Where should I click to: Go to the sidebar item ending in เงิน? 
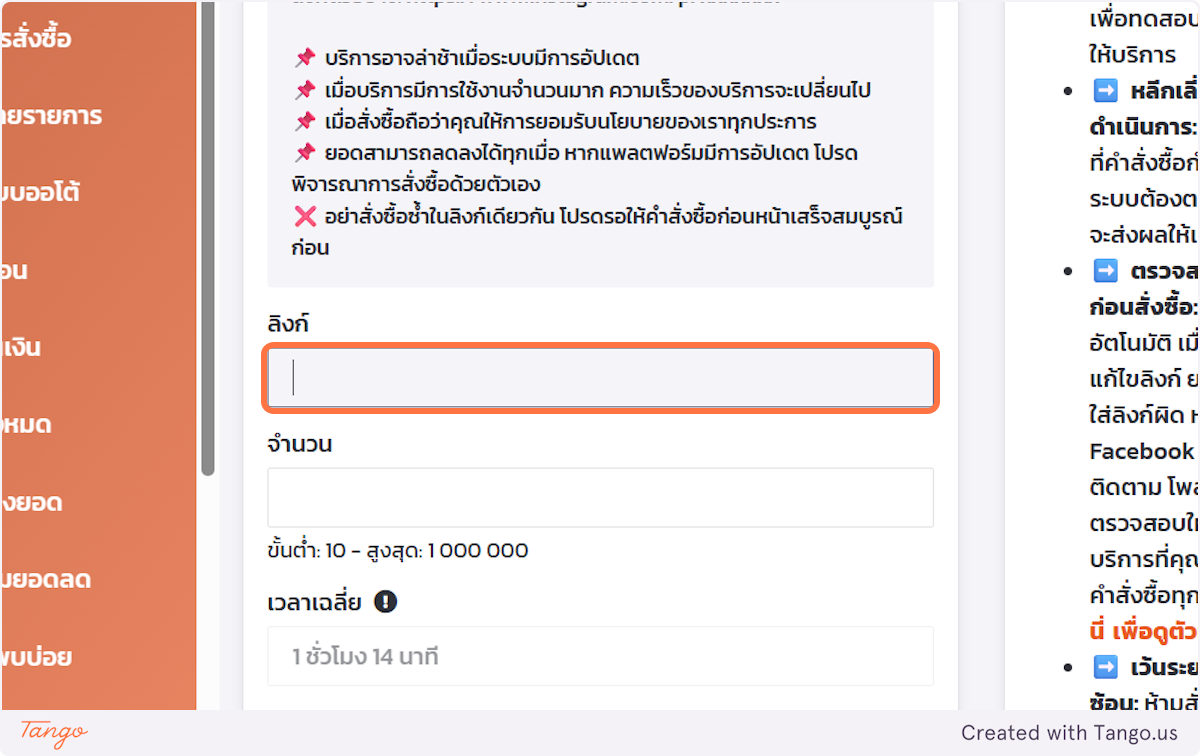point(25,348)
